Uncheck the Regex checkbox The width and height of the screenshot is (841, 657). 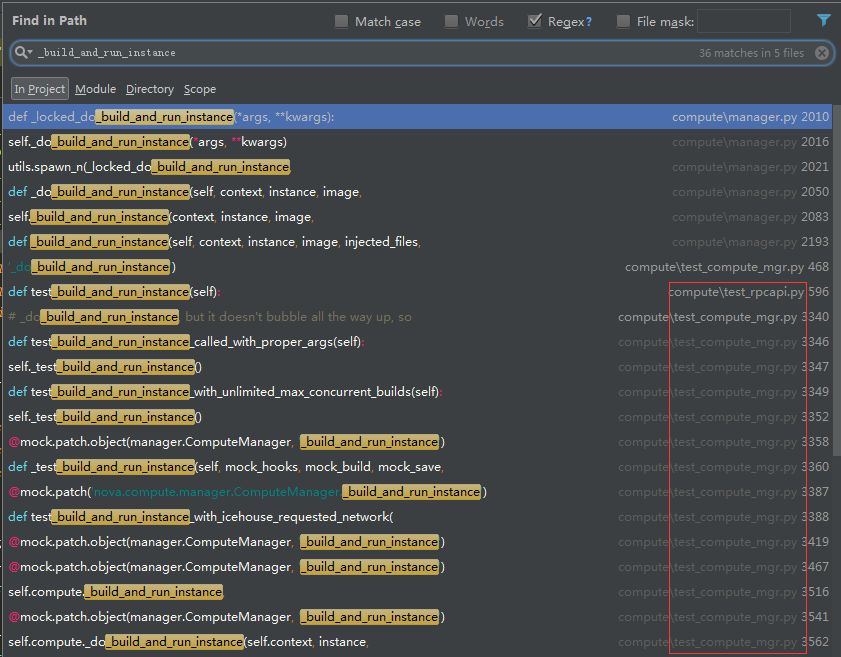[x=534, y=21]
